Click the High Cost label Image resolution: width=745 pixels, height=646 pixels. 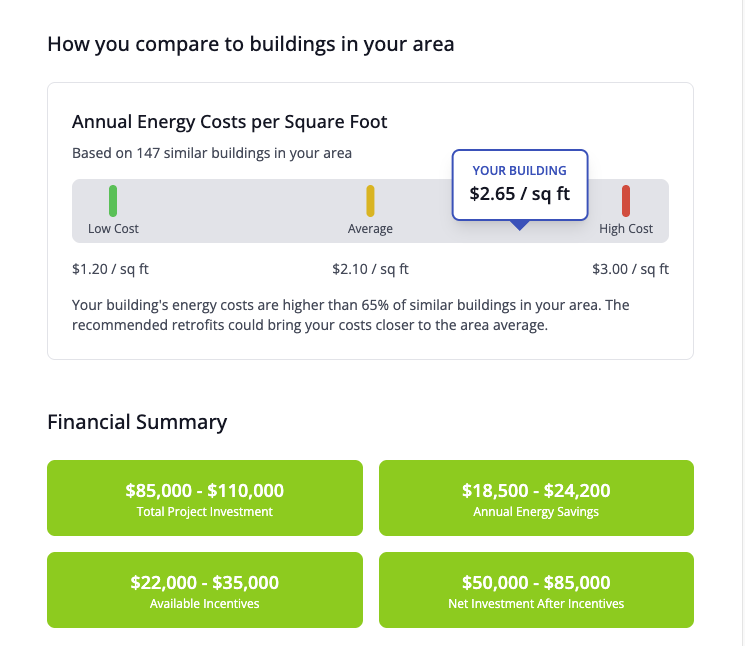pyautogui.click(x=626, y=229)
